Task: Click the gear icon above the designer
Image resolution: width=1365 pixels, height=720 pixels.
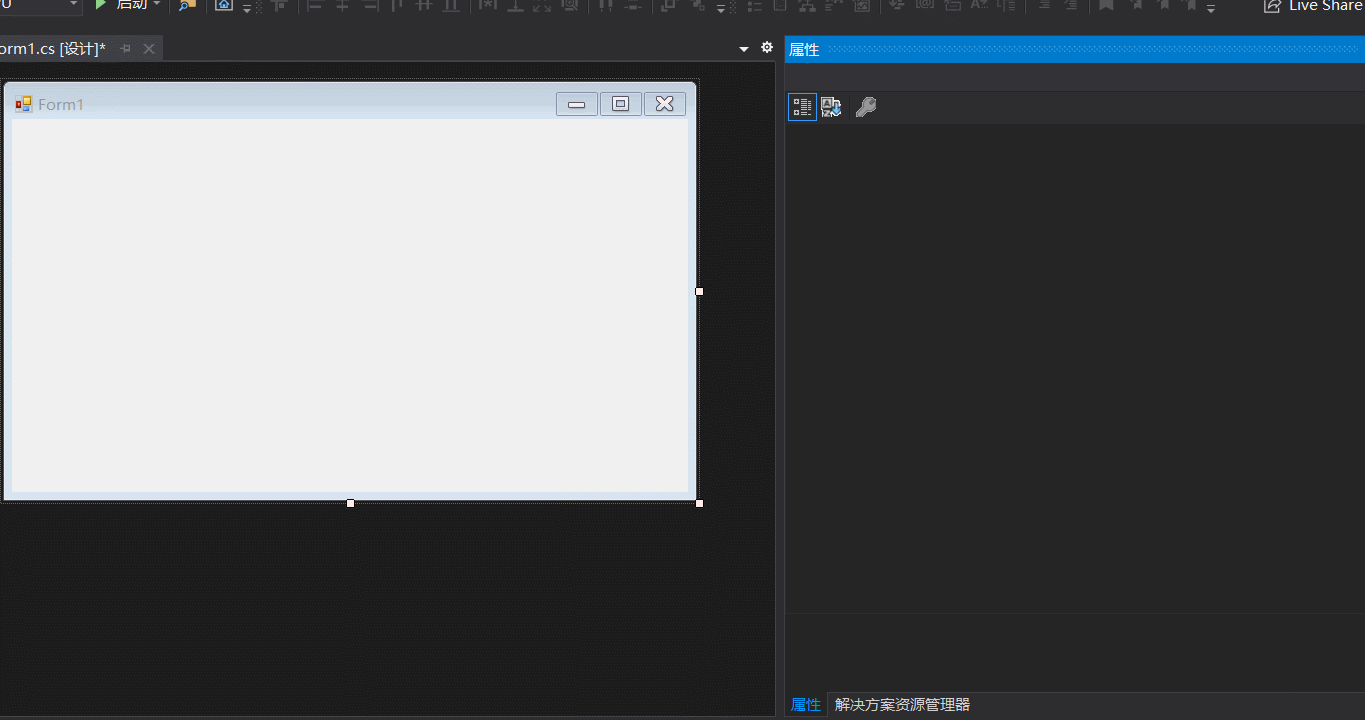Action: click(x=767, y=48)
